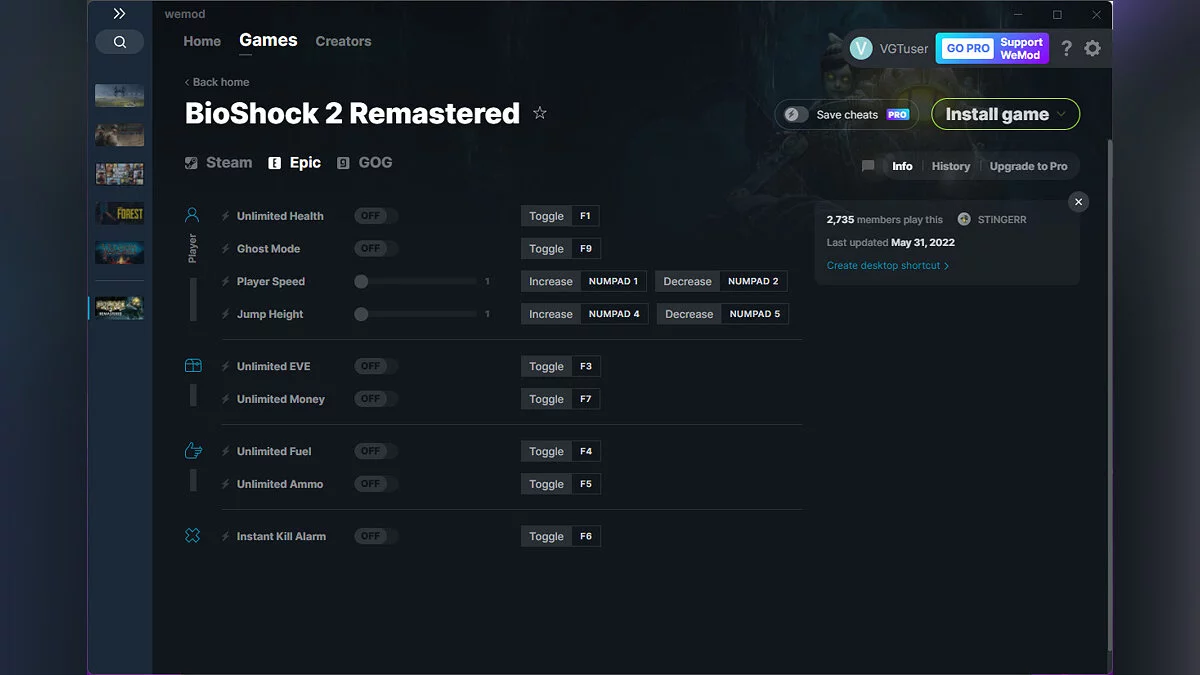Click the F7 Toggle hotkey for Unlimited Money

(x=560, y=399)
